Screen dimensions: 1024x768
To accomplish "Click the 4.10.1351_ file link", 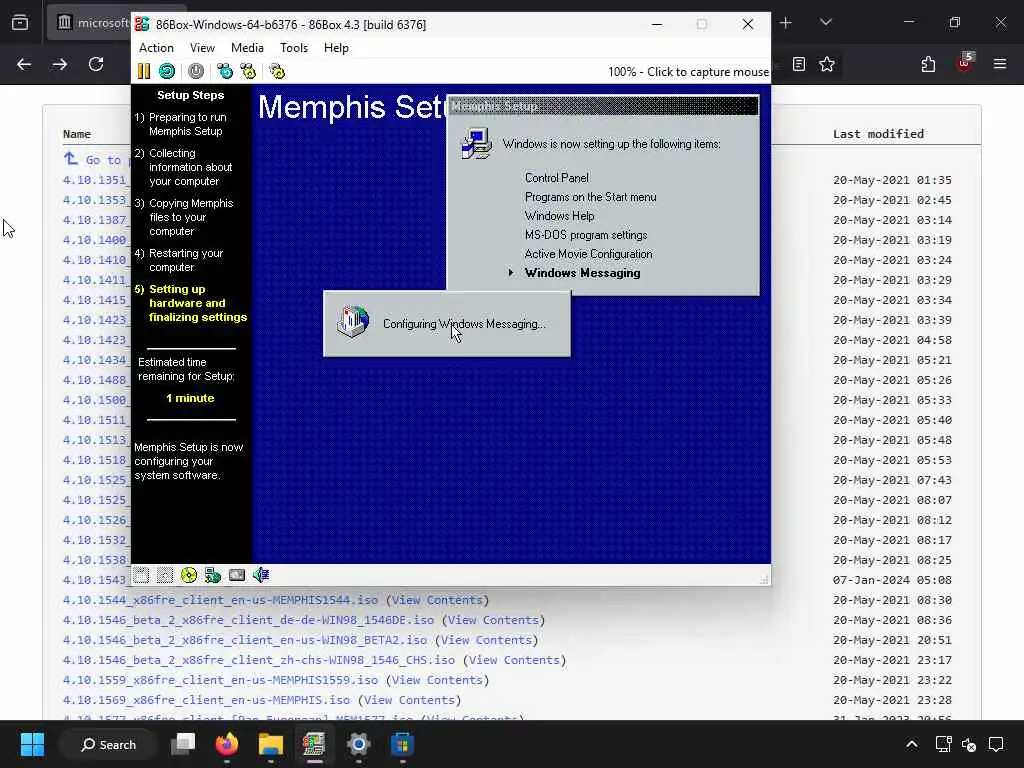I will tap(96, 180).
